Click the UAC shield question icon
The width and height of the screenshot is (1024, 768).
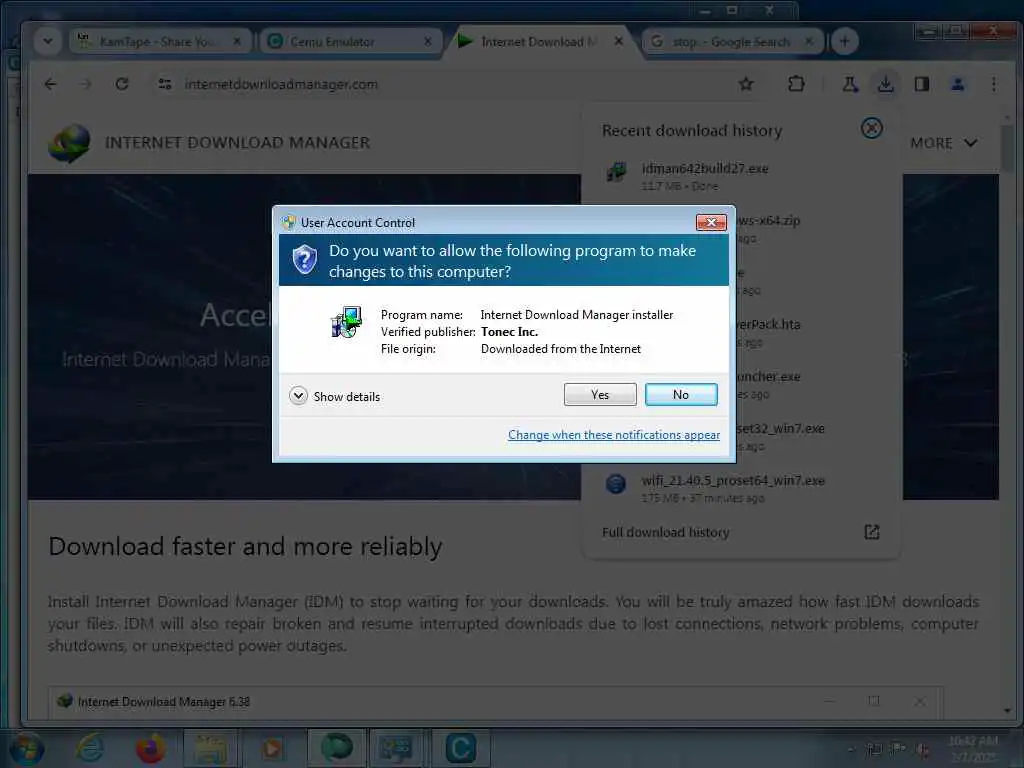click(x=305, y=260)
